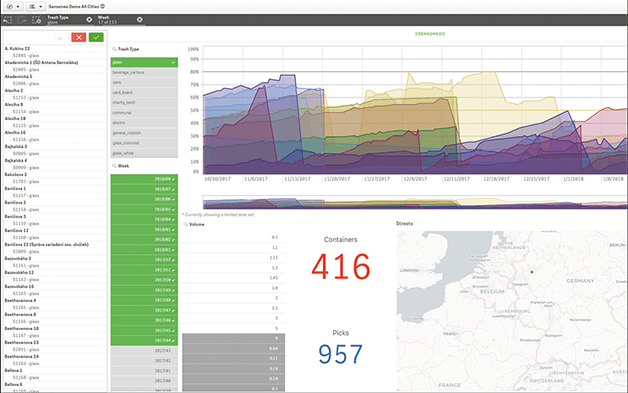628x393 pixels.
Task: Select electro trash type
Action: (x=144, y=123)
